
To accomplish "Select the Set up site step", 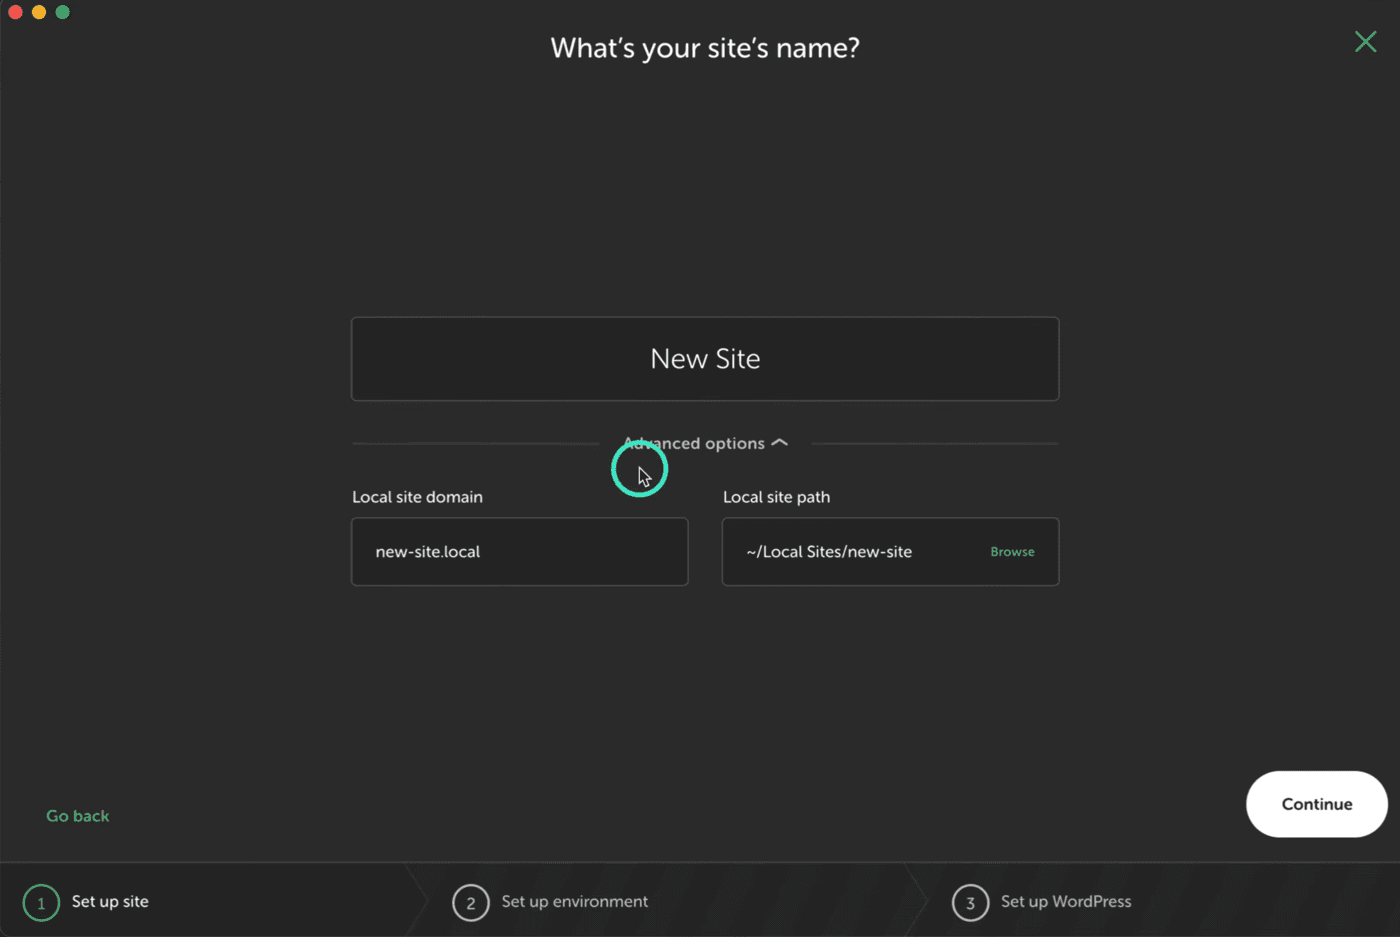I will [x=110, y=901].
